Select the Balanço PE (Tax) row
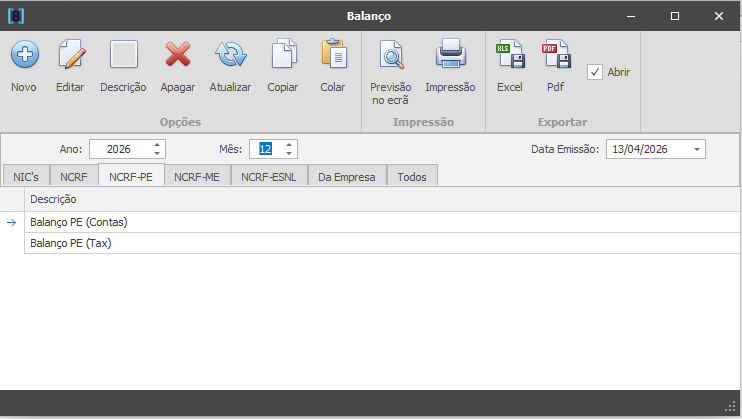This screenshot has width=742, height=419. click(70, 243)
